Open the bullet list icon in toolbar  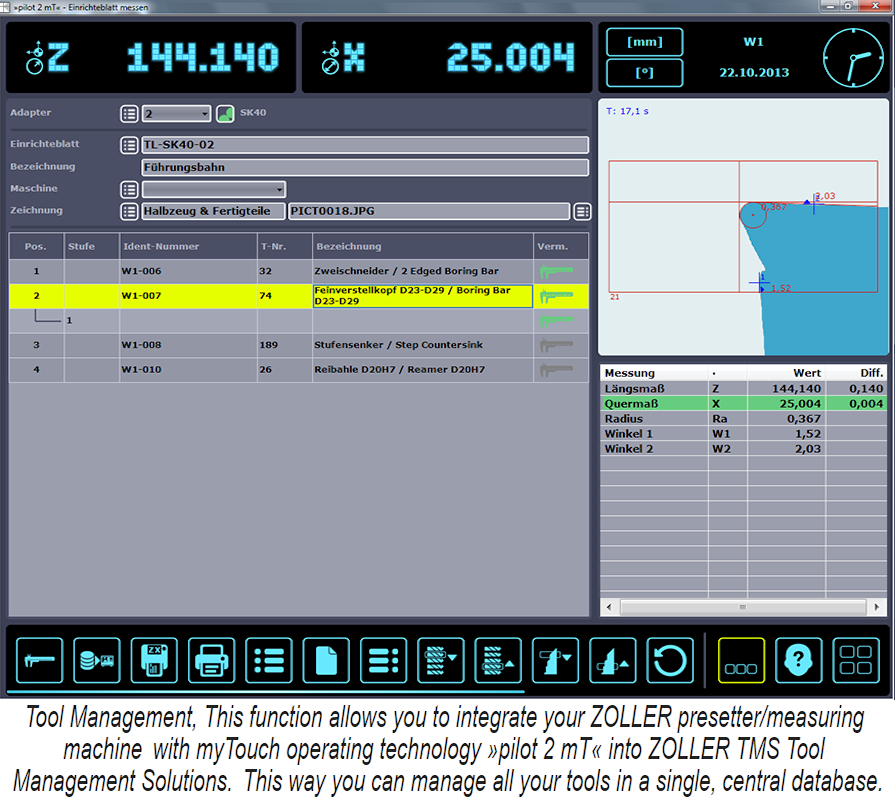point(269,660)
